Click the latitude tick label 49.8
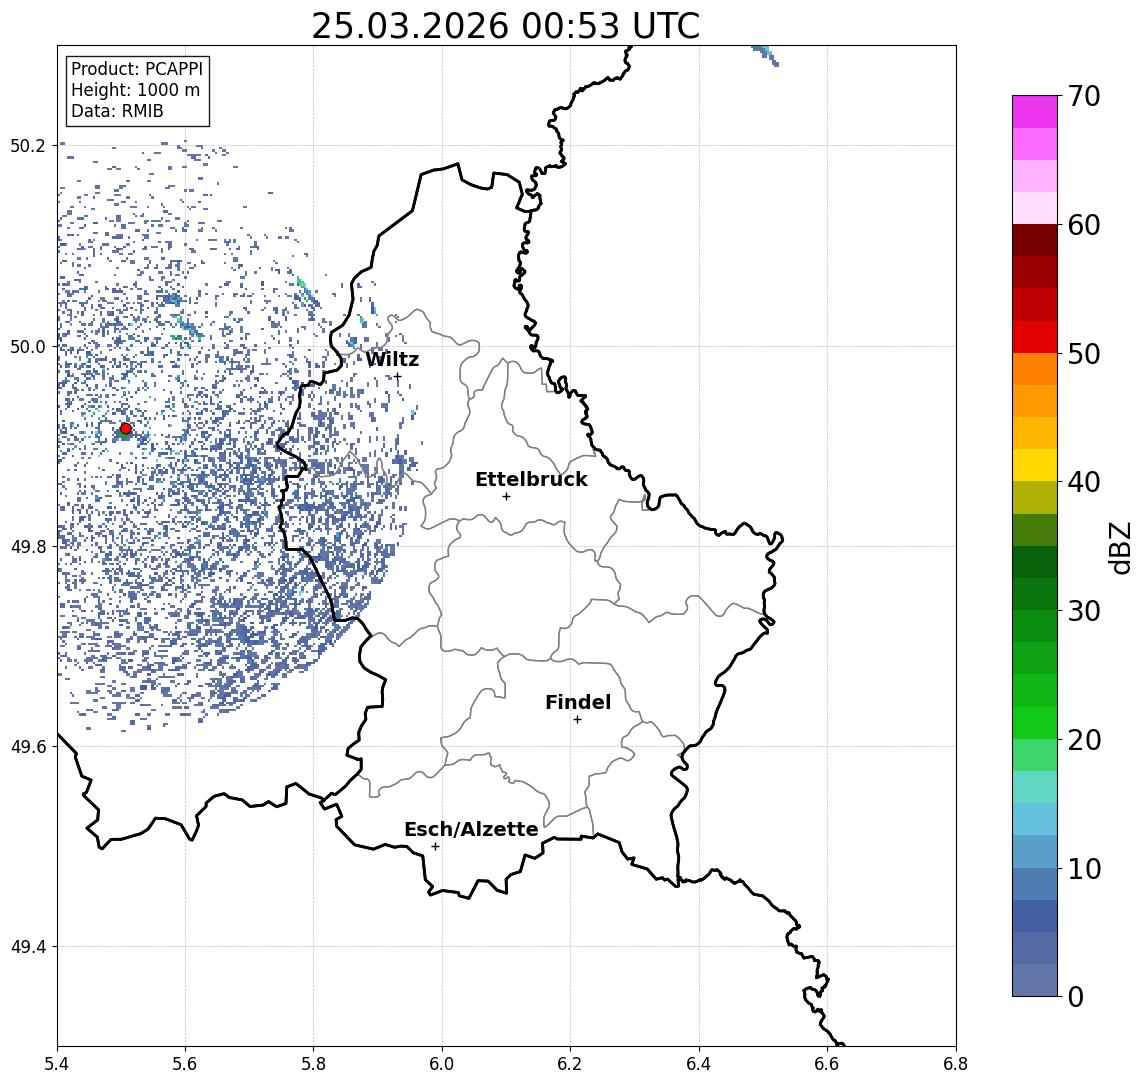 pos(28,546)
